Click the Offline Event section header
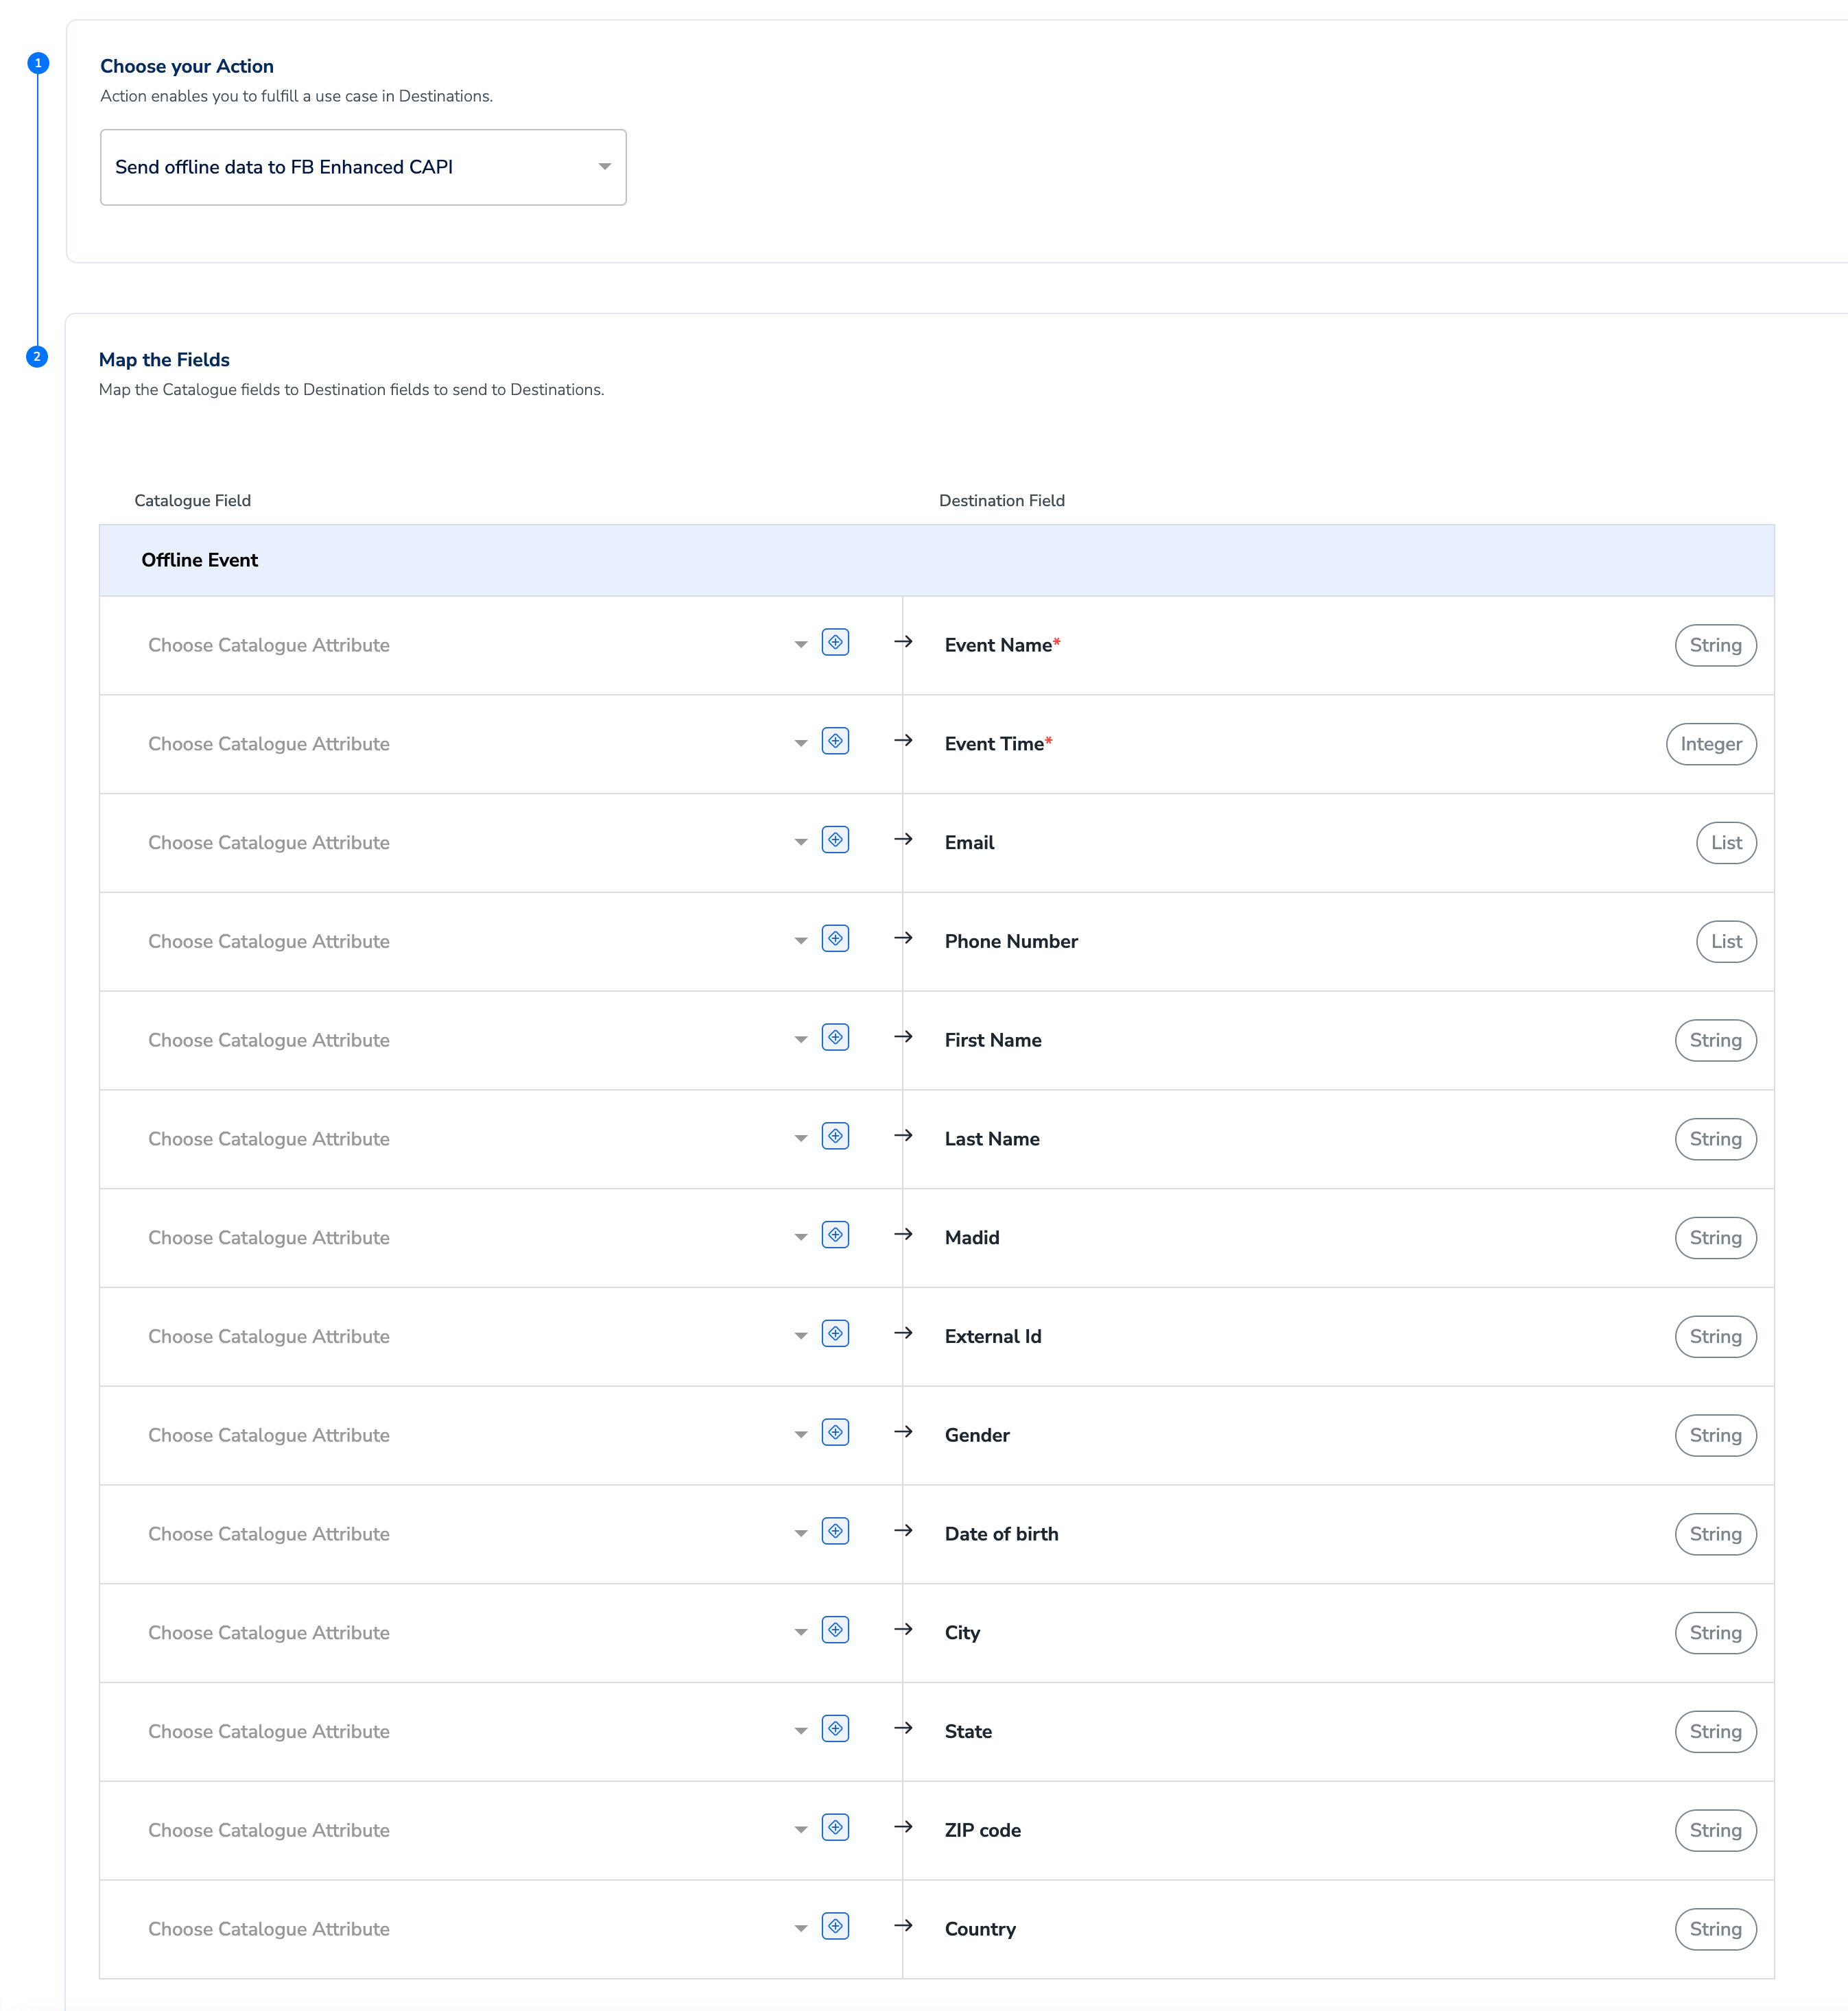This screenshot has width=1848, height=2011. pyautogui.click(x=200, y=560)
